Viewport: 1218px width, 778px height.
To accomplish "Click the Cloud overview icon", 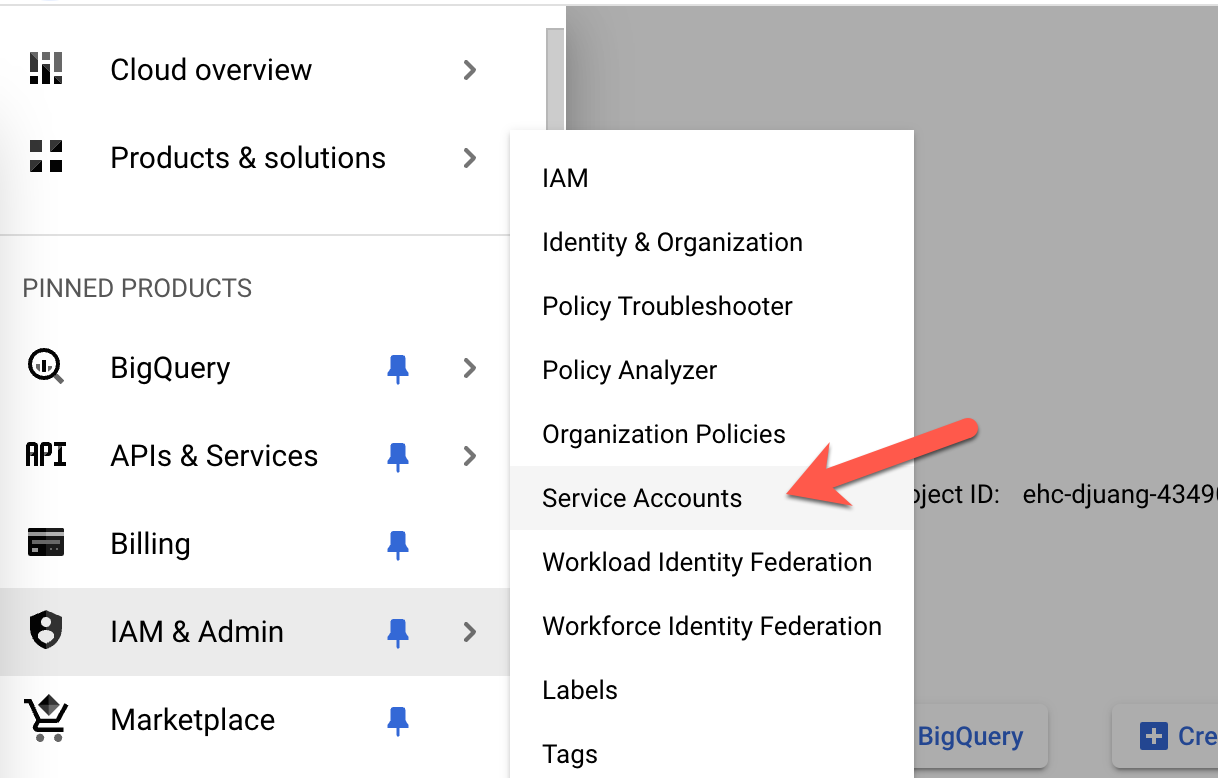I will pos(47,68).
